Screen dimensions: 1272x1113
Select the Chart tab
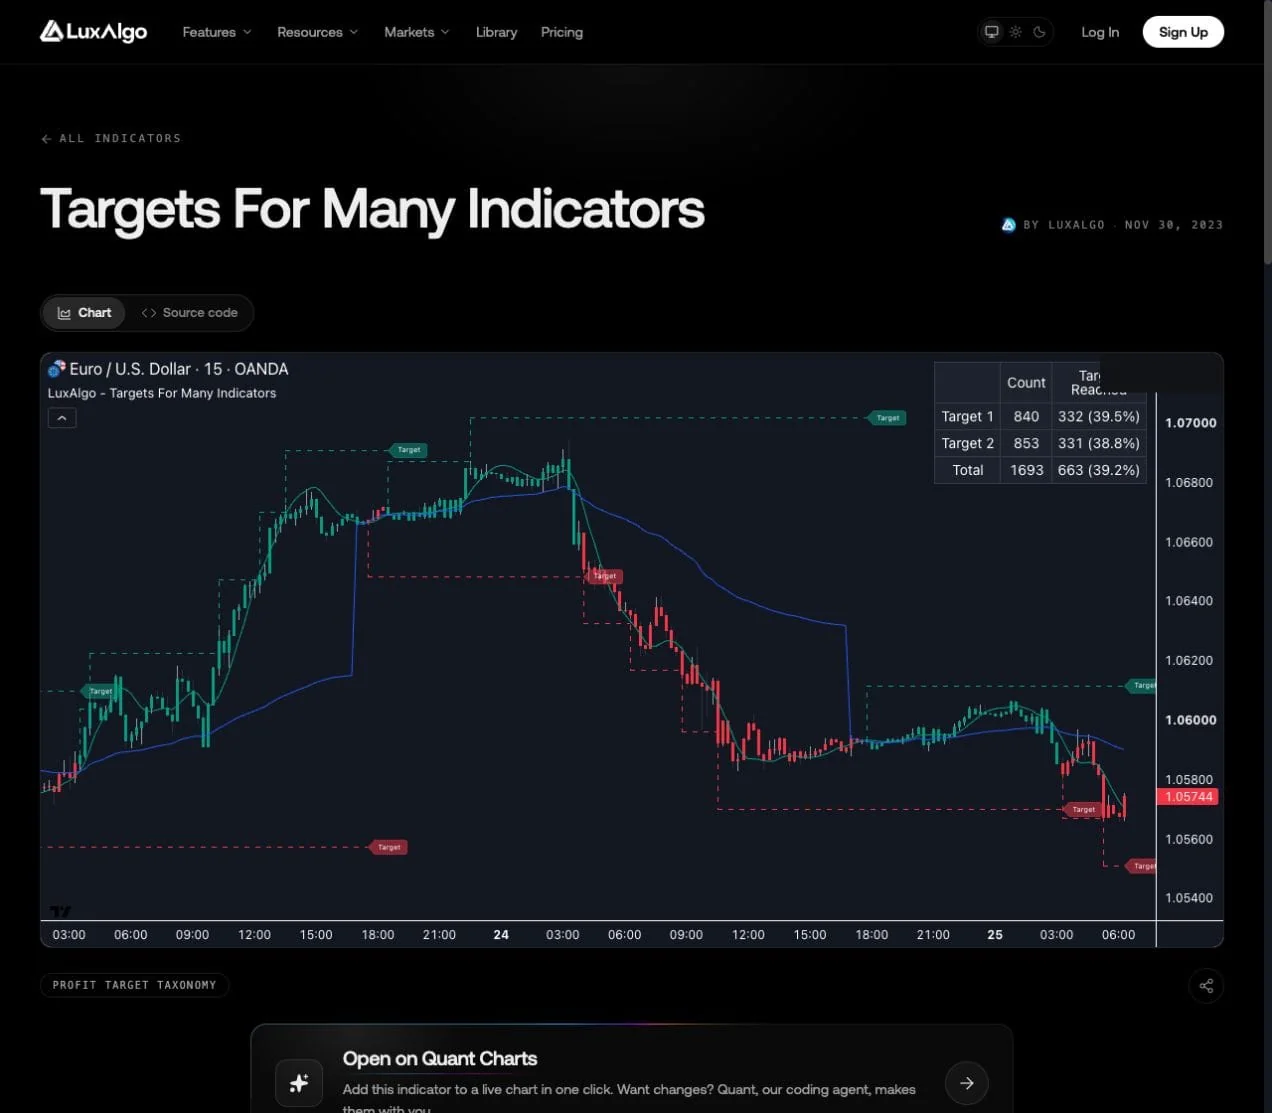point(84,313)
